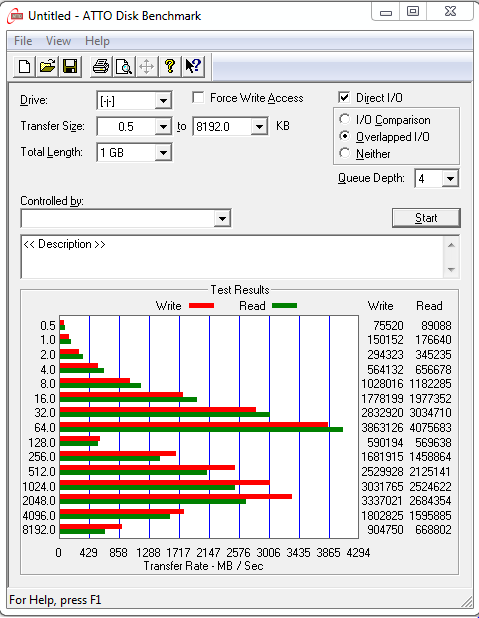Click read value 668802
Image resolution: width=479 pixels, height=618 pixels.
click(x=433, y=530)
